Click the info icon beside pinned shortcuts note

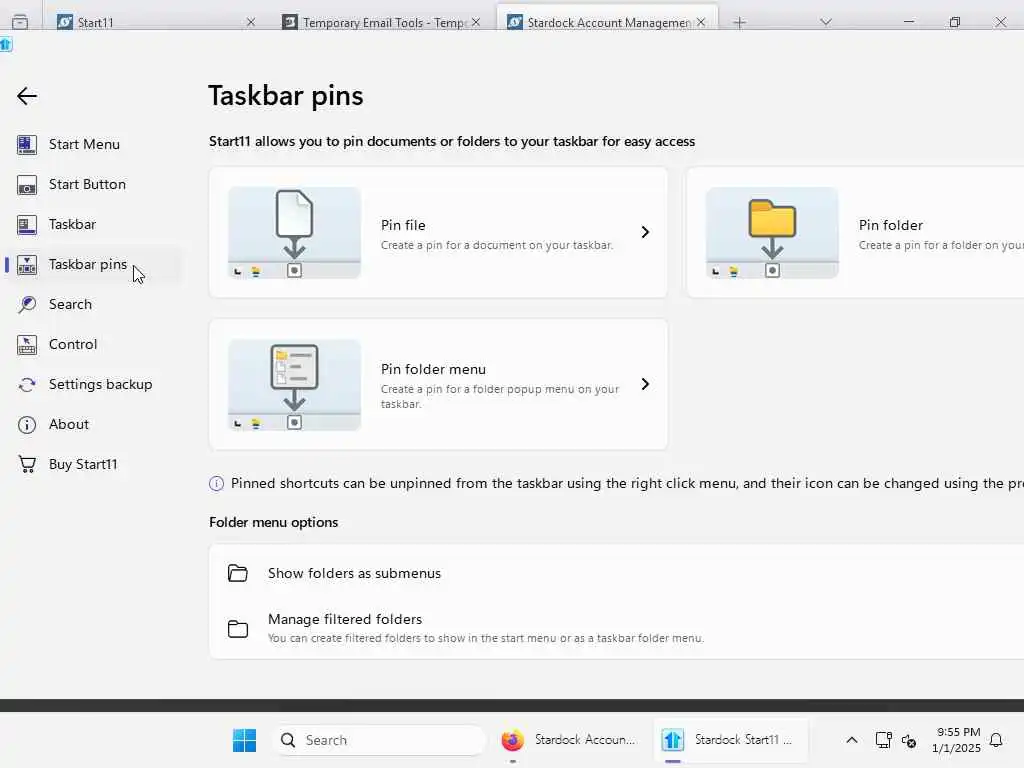[216, 483]
